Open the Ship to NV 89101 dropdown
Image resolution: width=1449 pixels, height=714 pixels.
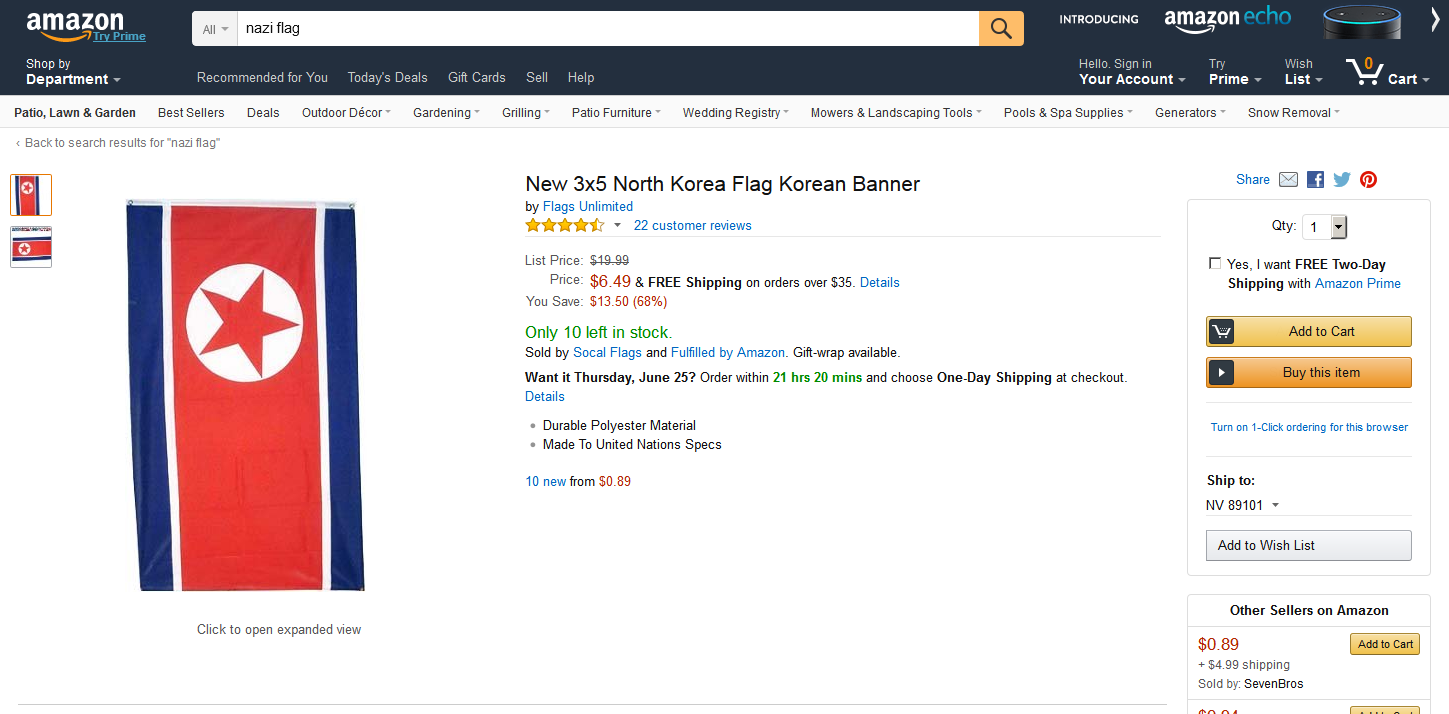1242,505
